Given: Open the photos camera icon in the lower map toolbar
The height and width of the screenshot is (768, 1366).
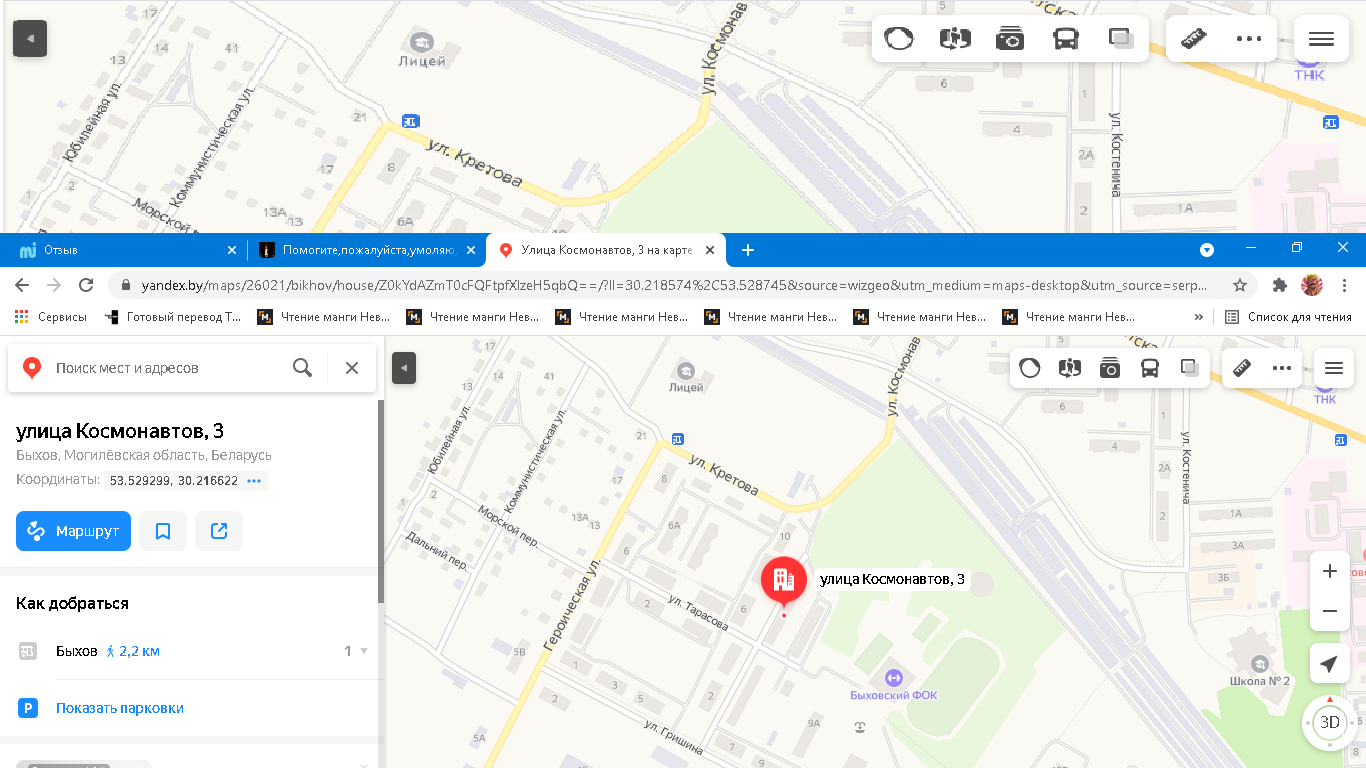Looking at the screenshot, I should (x=1109, y=368).
